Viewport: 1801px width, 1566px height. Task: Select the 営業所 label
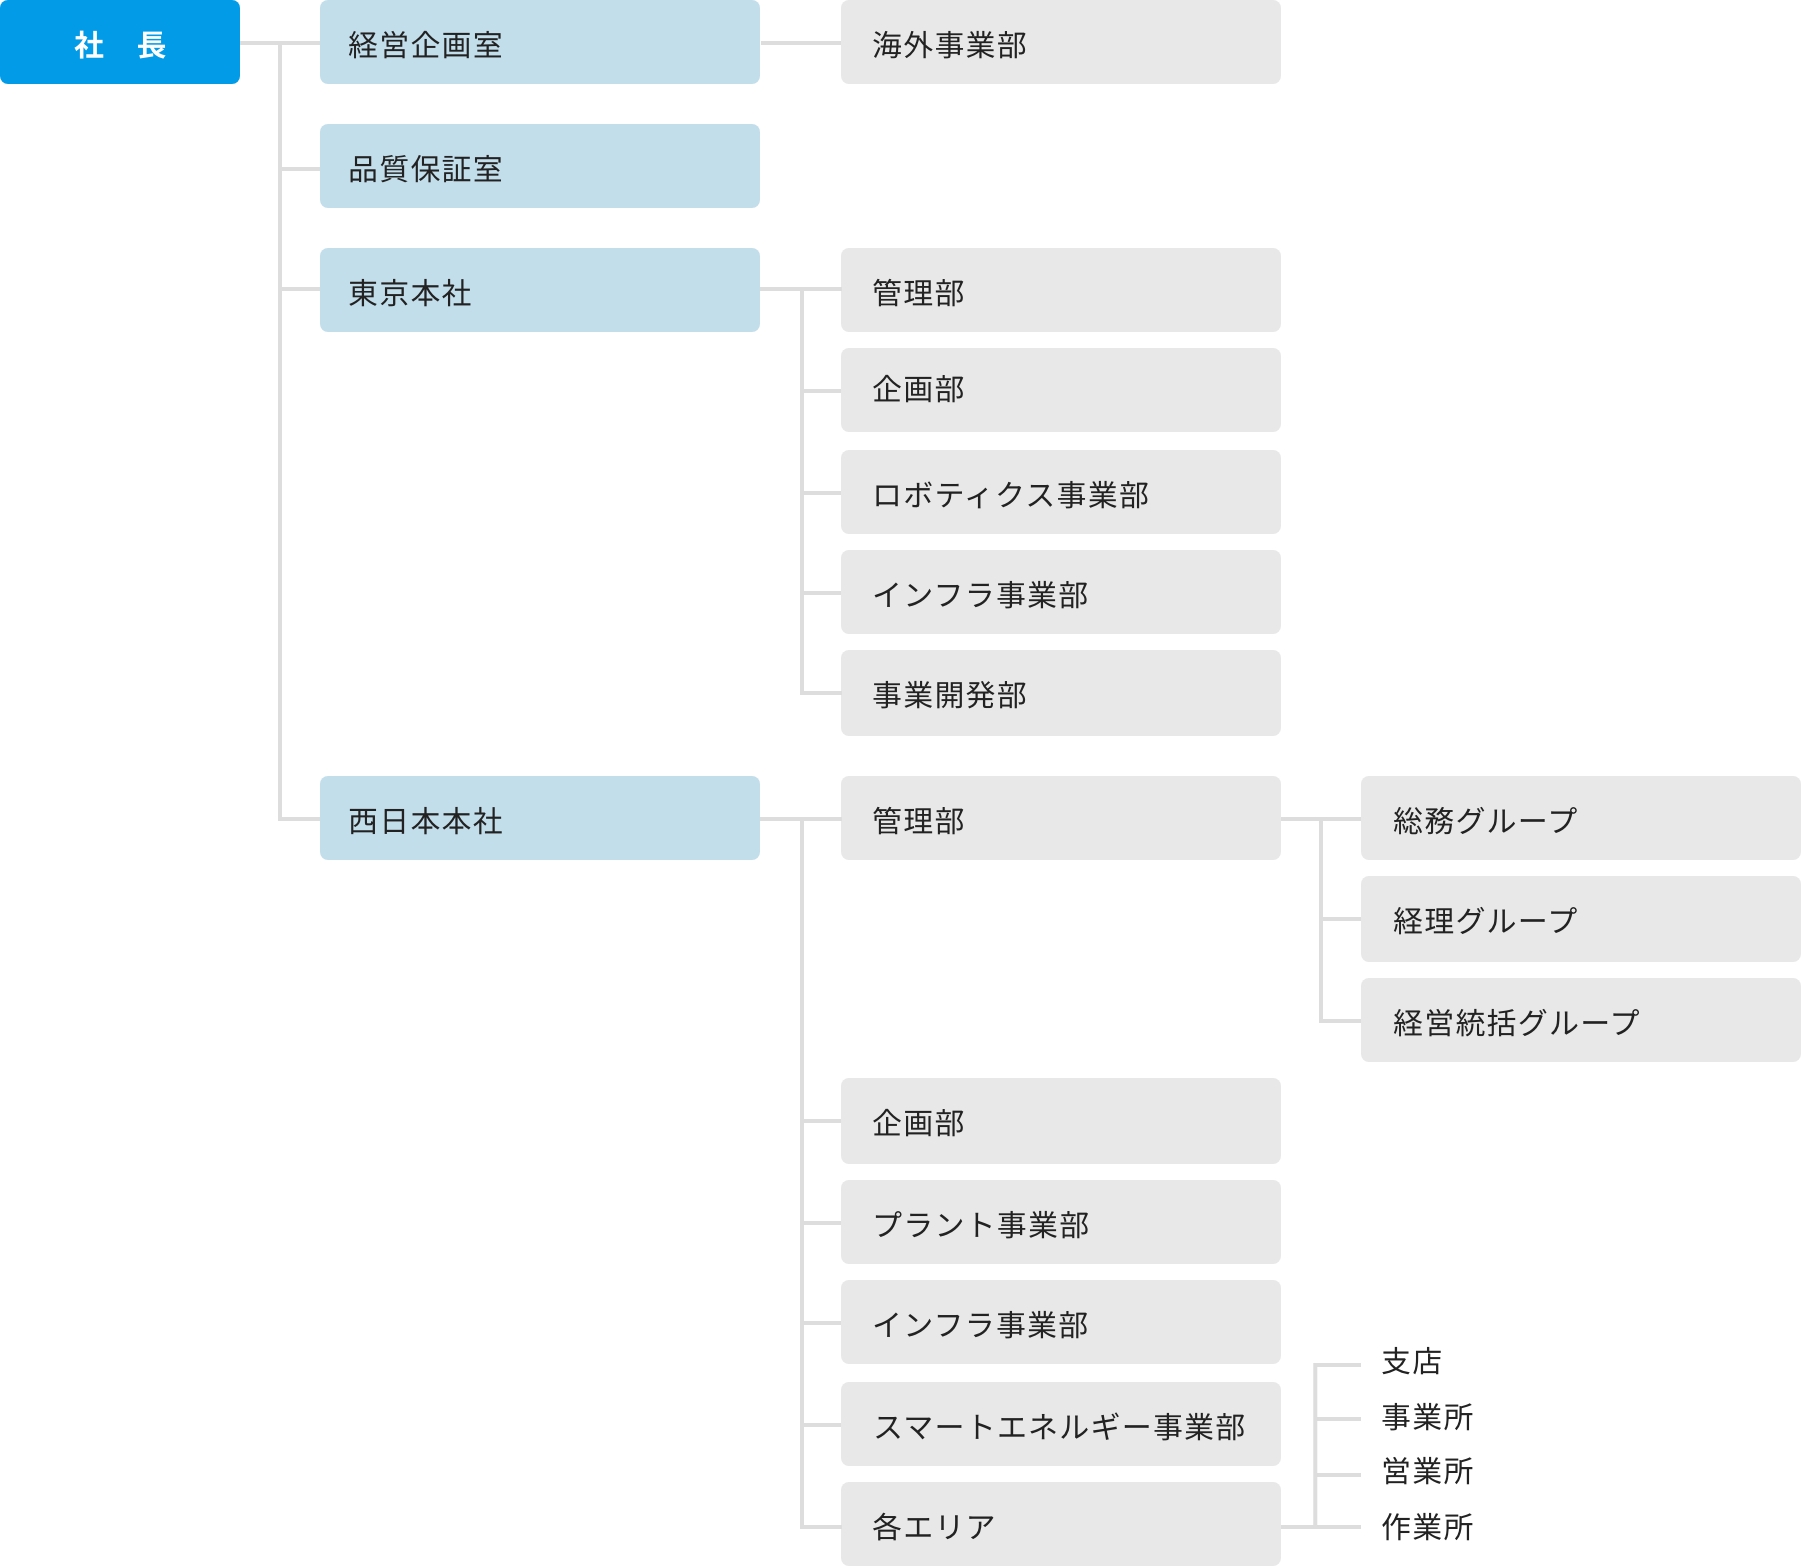coord(1427,1472)
